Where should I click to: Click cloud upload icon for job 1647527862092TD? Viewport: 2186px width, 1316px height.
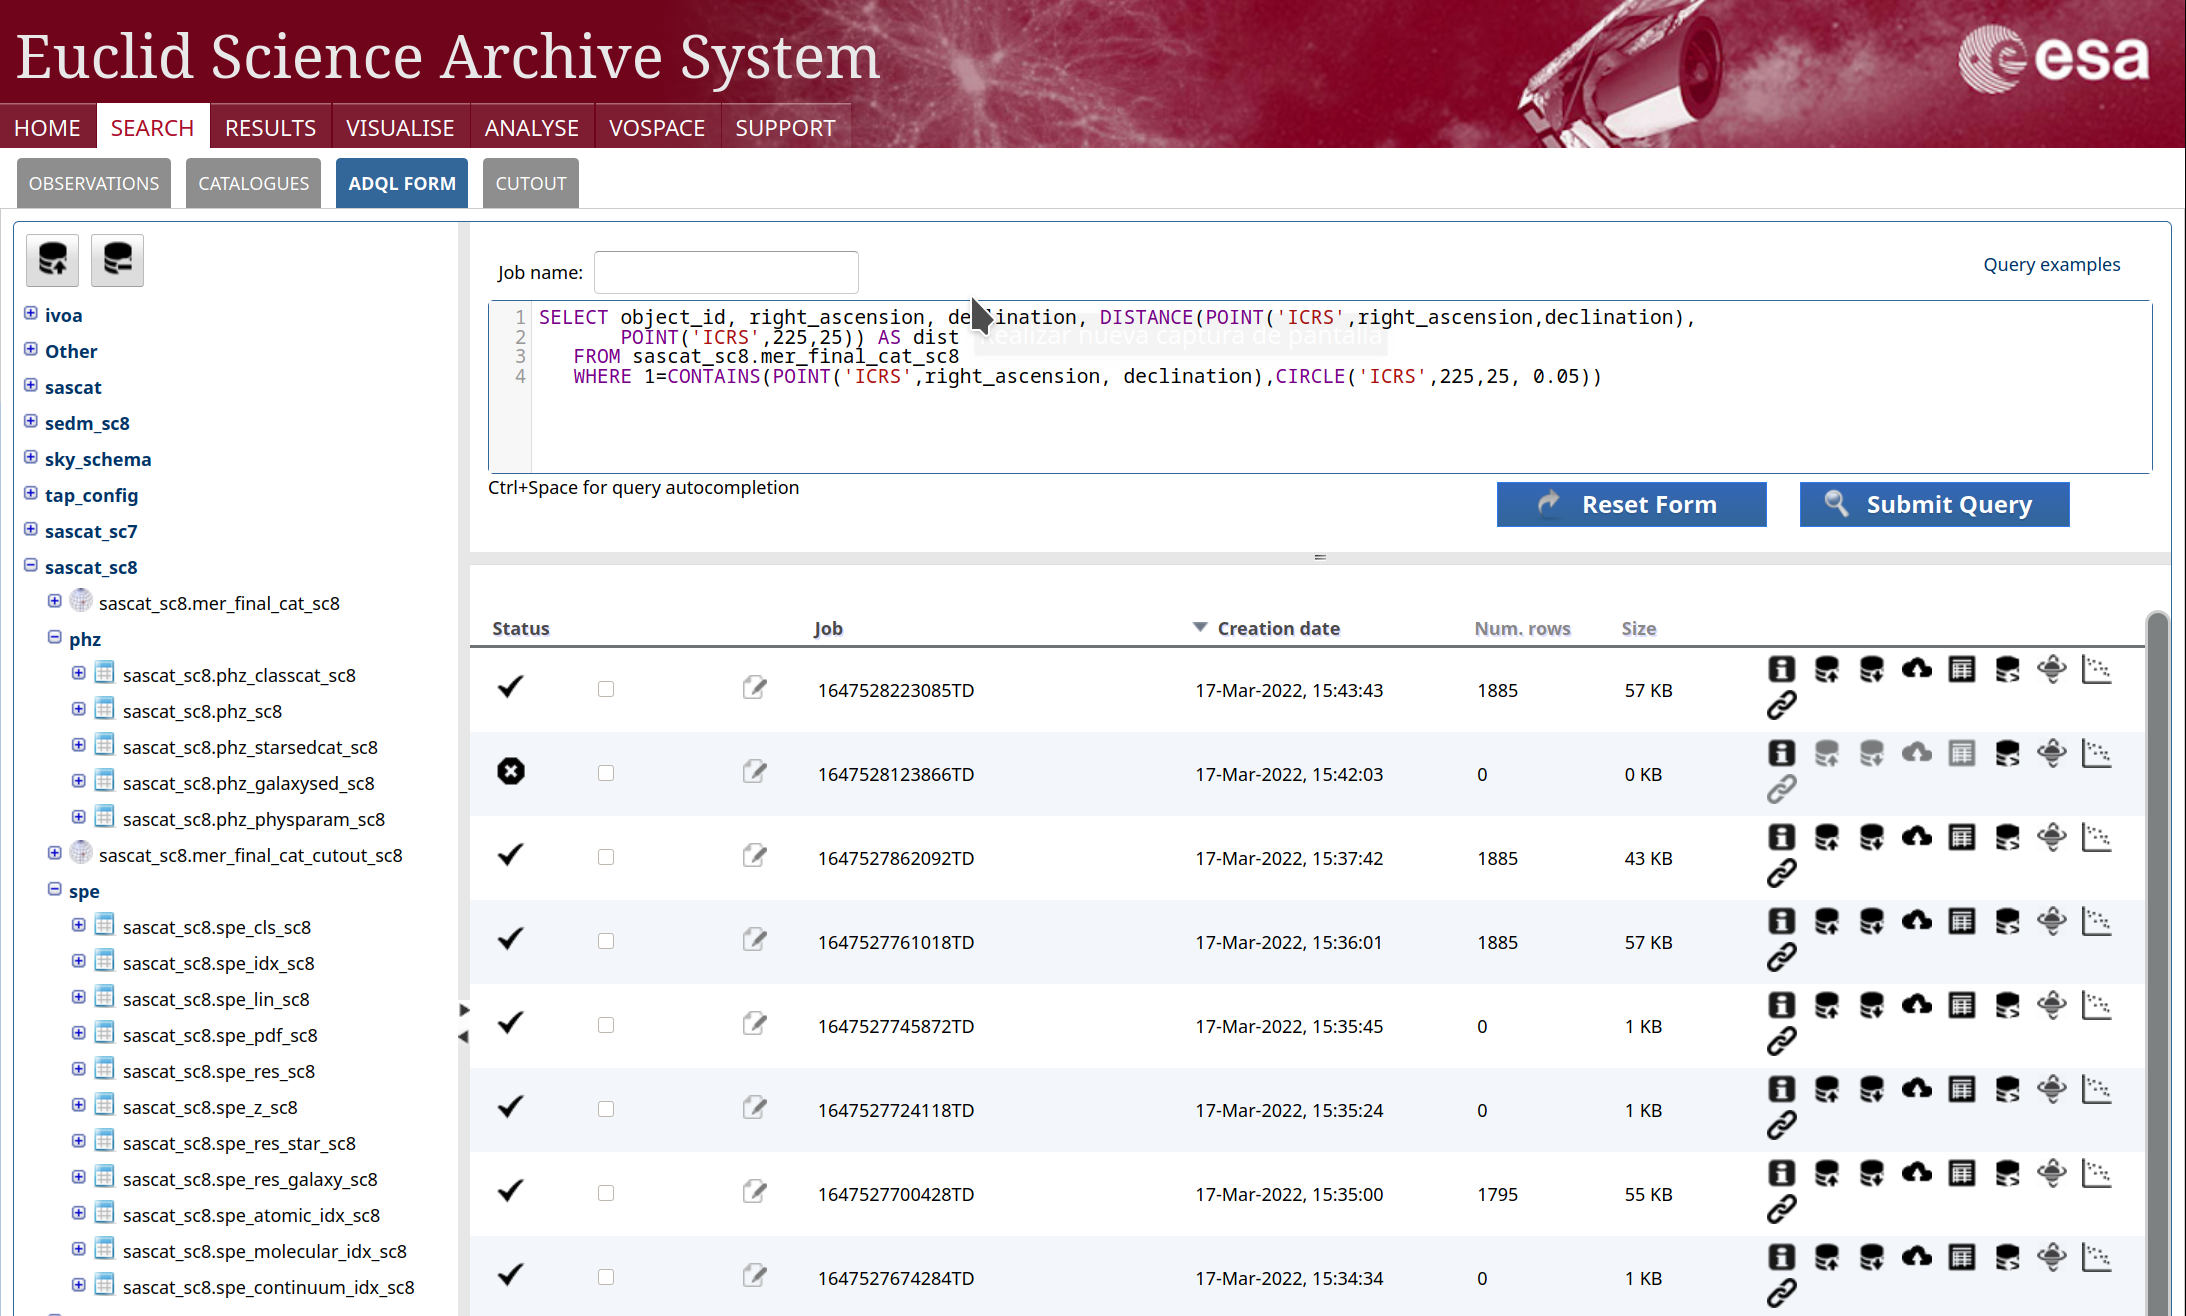(1917, 837)
